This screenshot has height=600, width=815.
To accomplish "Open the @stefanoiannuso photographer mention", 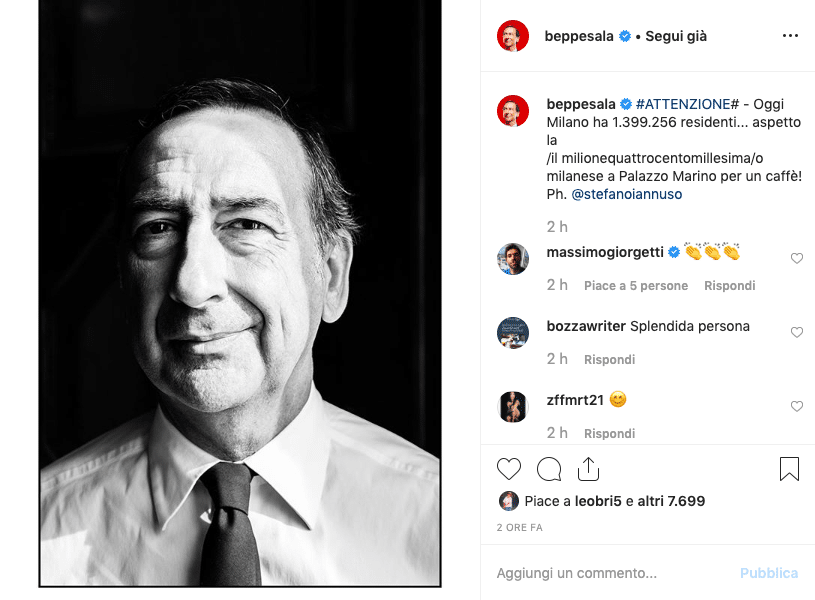I will (x=627, y=194).
